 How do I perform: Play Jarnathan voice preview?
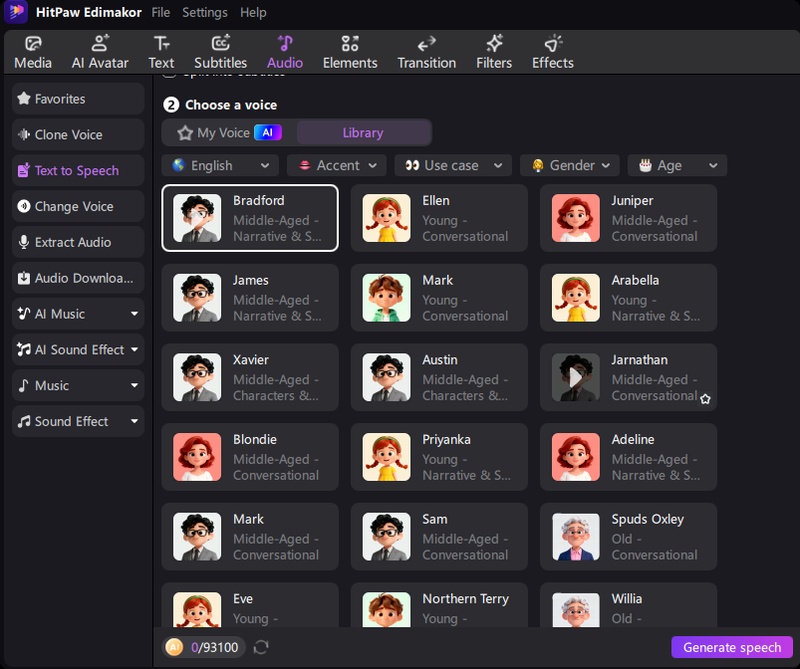pyautogui.click(x=576, y=378)
